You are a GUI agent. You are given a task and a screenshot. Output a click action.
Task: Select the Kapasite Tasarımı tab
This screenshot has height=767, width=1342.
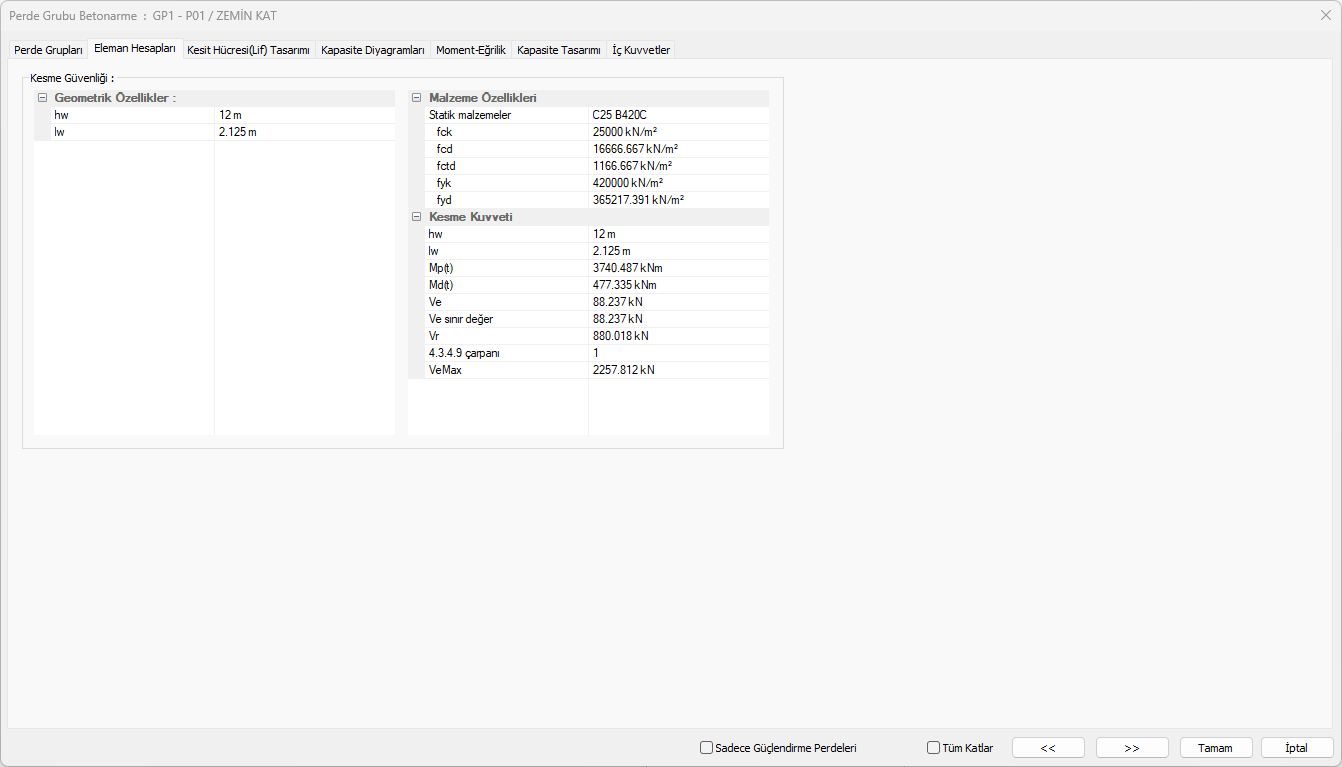pos(558,50)
